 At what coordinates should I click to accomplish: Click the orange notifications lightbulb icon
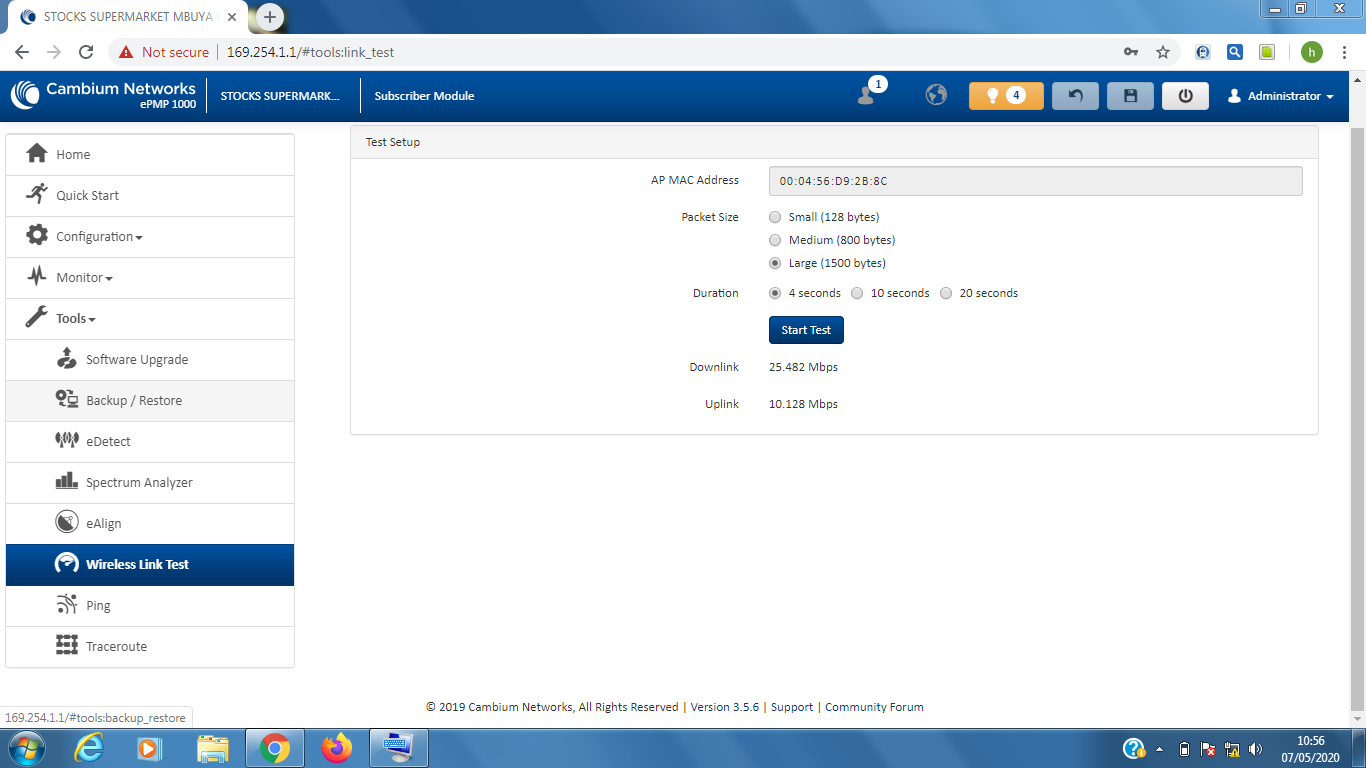click(1005, 96)
